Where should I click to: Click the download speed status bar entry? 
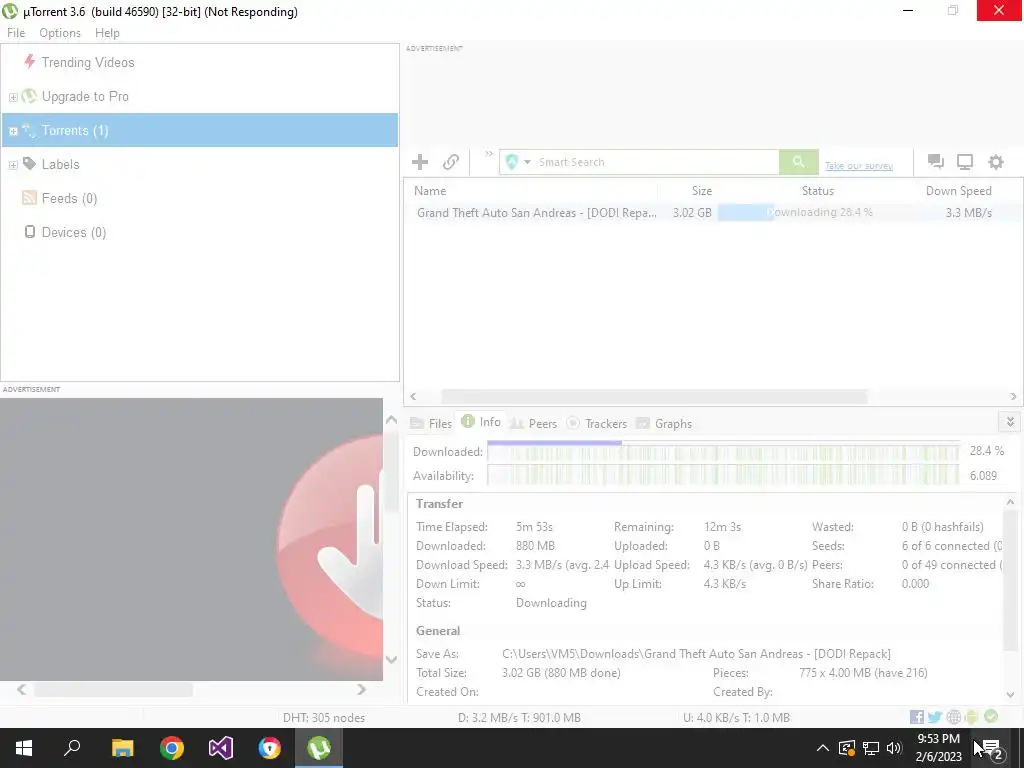point(519,718)
